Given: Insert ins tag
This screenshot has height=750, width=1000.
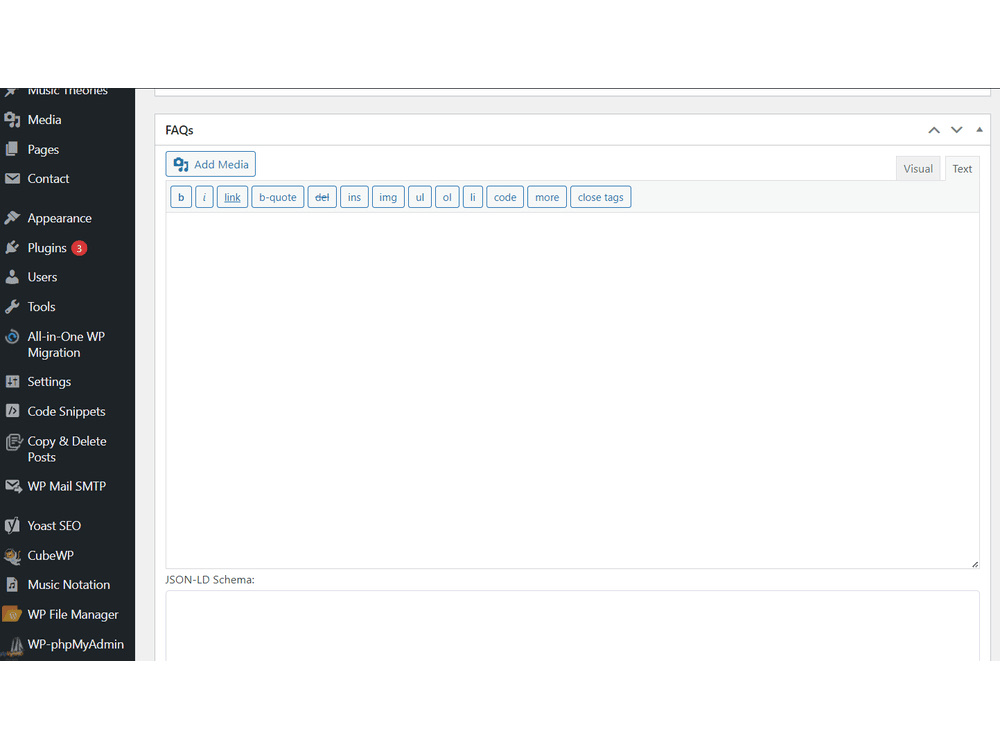Looking at the screenshot, I should click(354, 197).
